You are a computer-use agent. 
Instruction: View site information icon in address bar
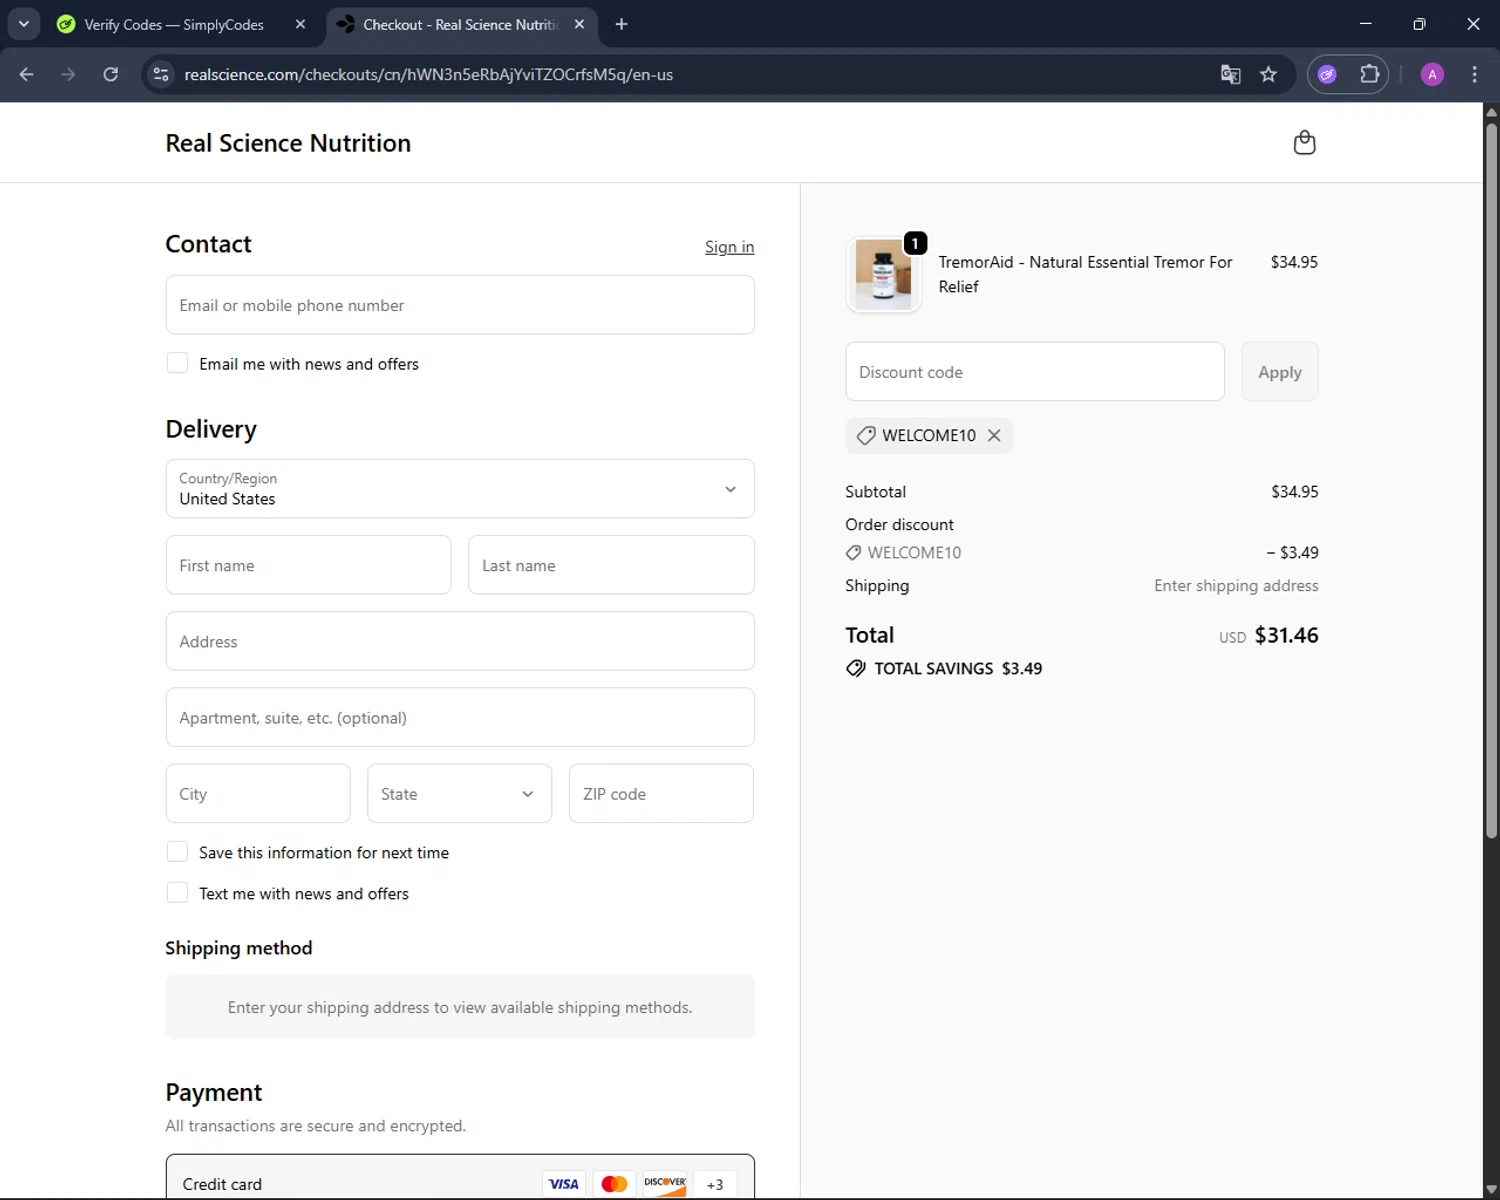(x=161, y=74)
